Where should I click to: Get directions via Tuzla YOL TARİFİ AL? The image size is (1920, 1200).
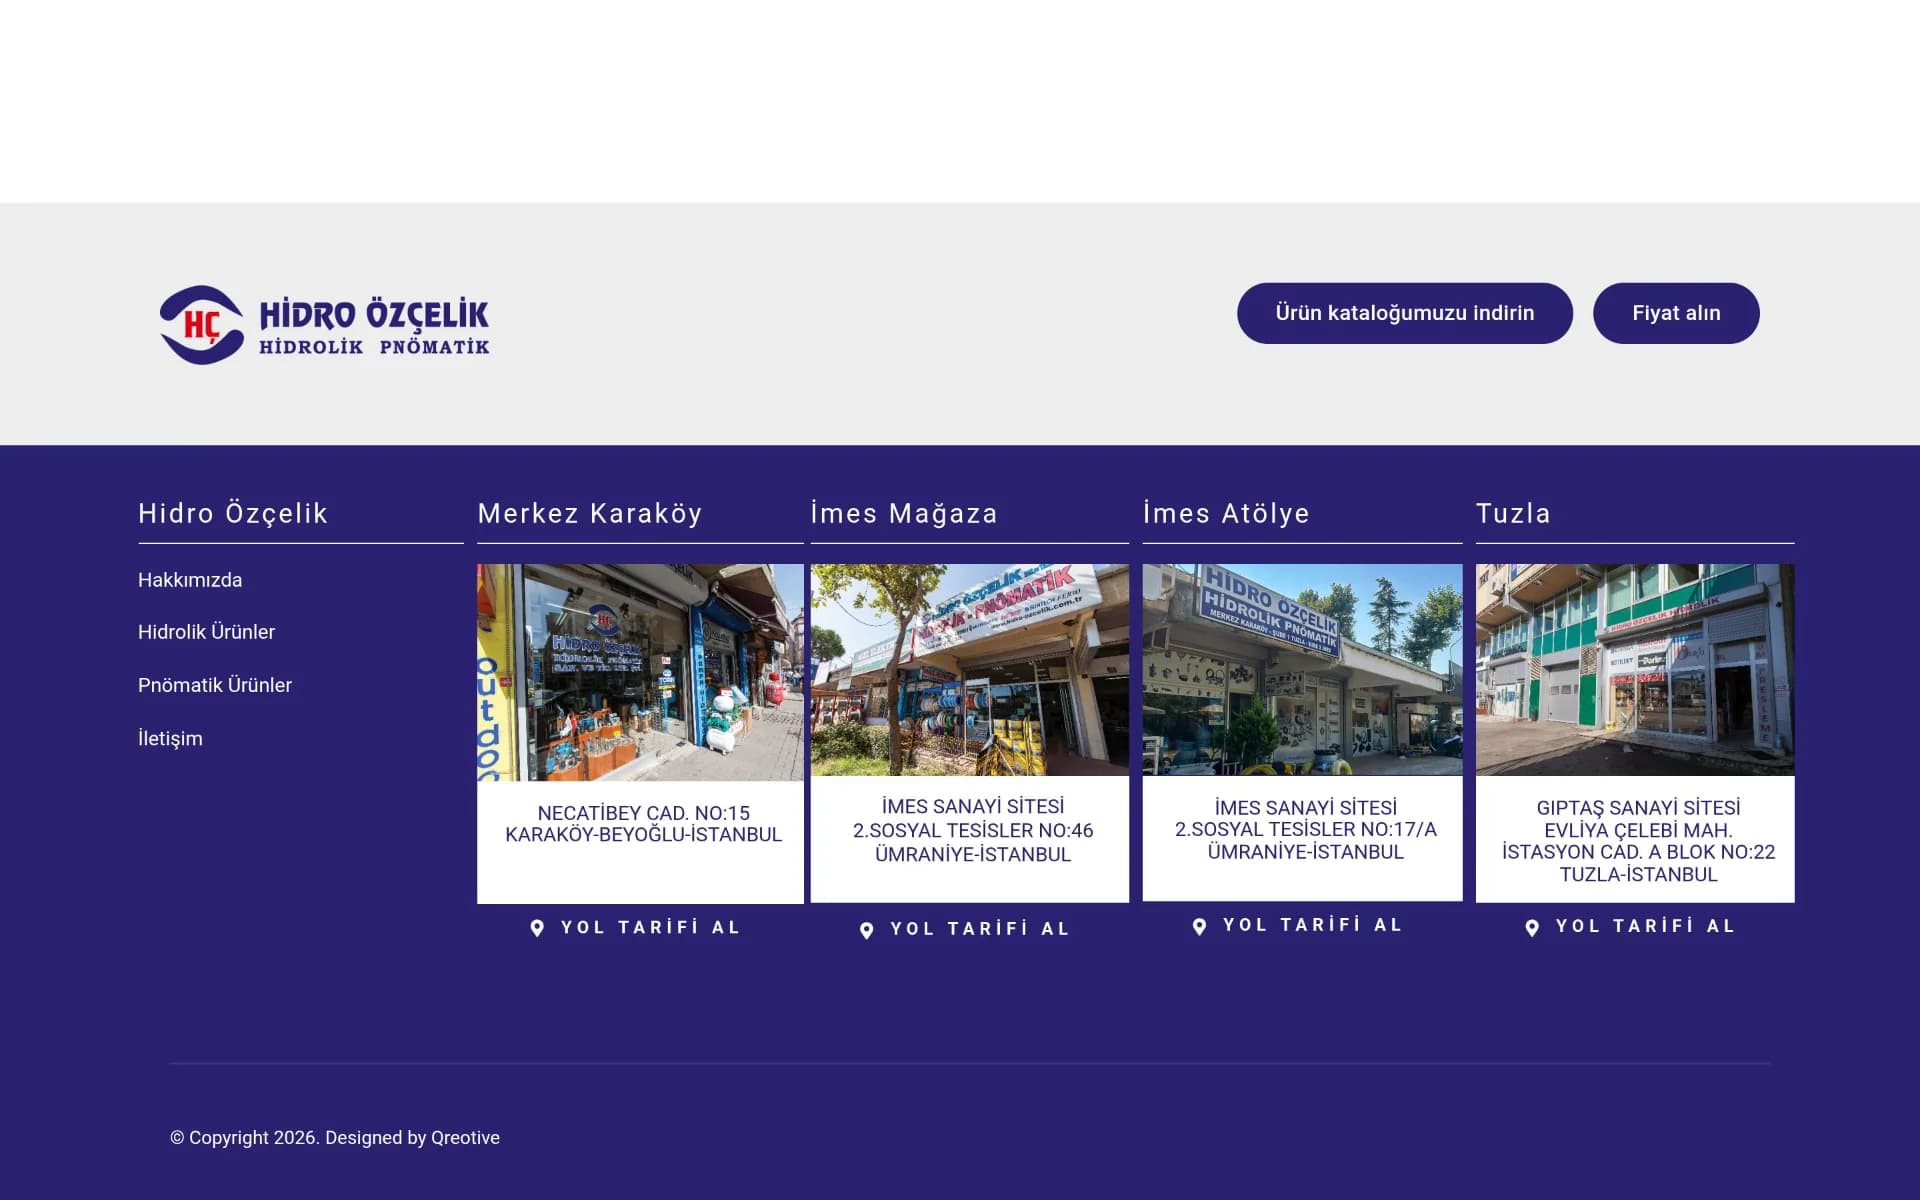pos(1645,926)
